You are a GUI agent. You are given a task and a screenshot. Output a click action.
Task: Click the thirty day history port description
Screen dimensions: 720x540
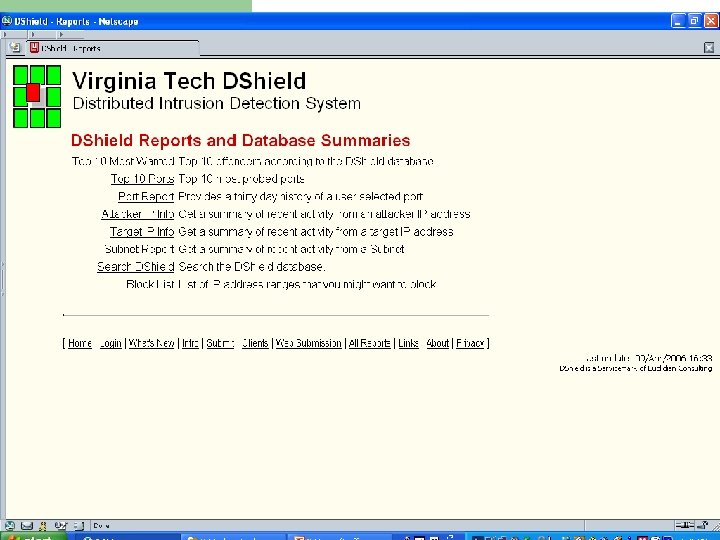[301, 196]
